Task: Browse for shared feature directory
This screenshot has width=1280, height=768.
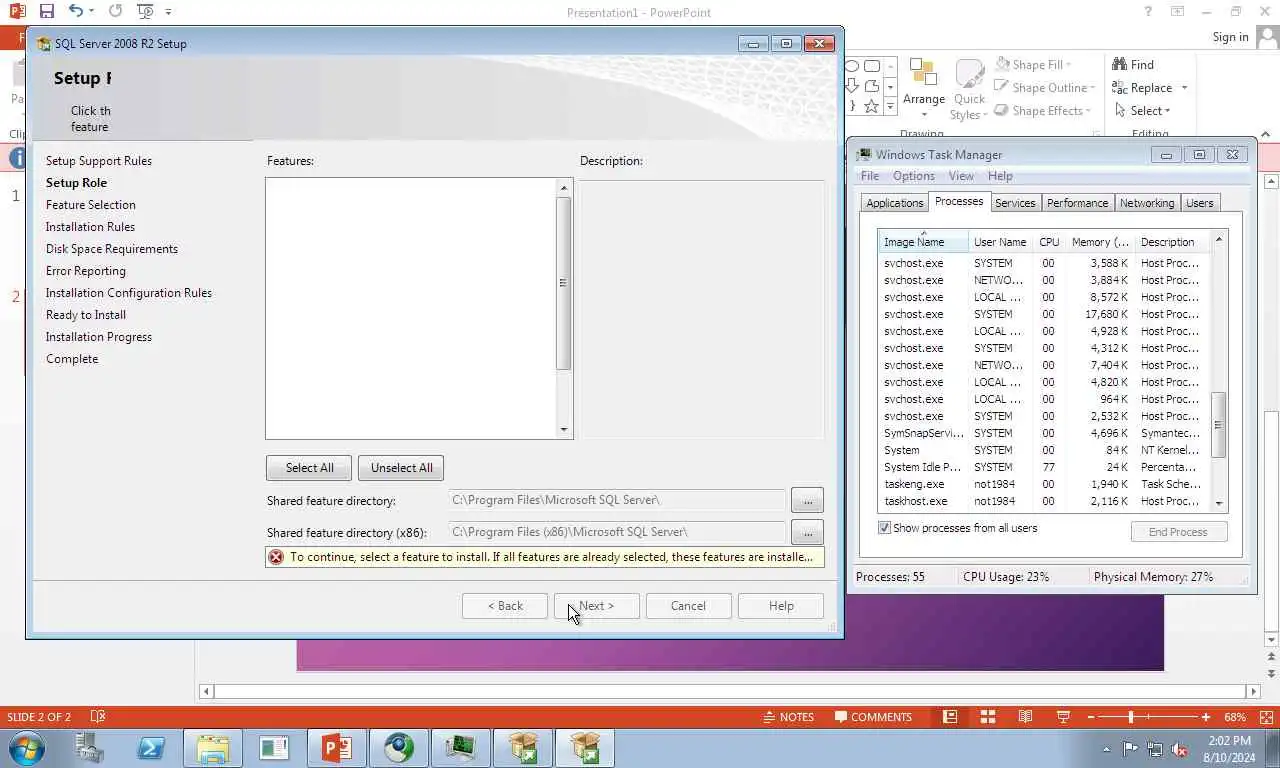Action: [807, 500]
